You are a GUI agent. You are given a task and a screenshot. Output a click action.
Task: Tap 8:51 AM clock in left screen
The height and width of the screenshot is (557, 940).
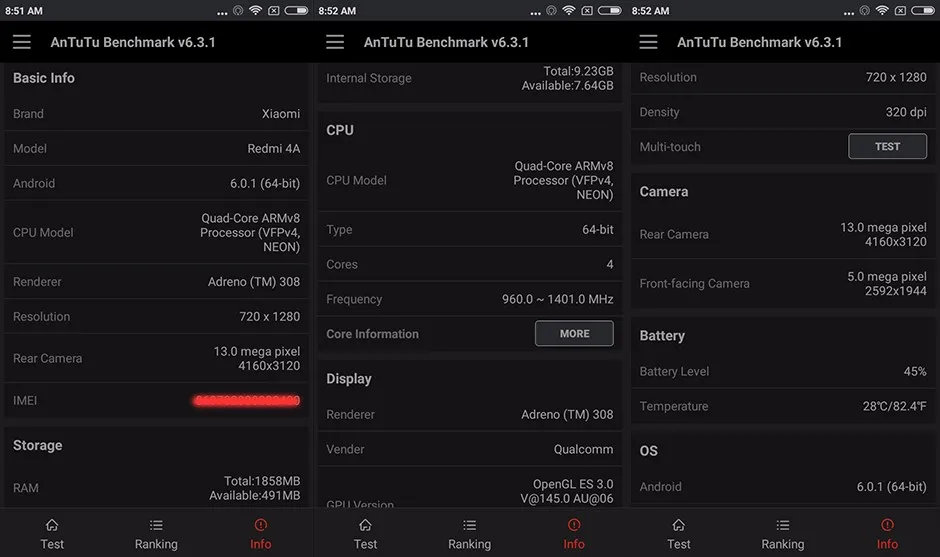24,11
